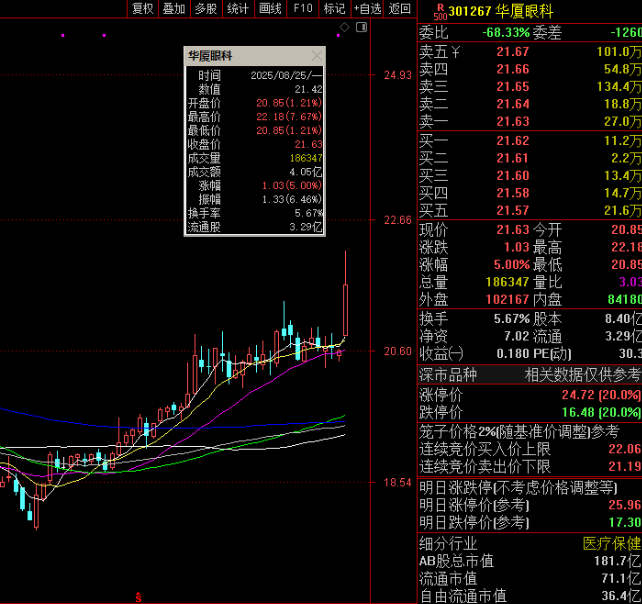Image resolution: width=642 pixels, height=604 pixels.
Task: Click the R 500 tag beside stock code
Action: coord(440,12)
